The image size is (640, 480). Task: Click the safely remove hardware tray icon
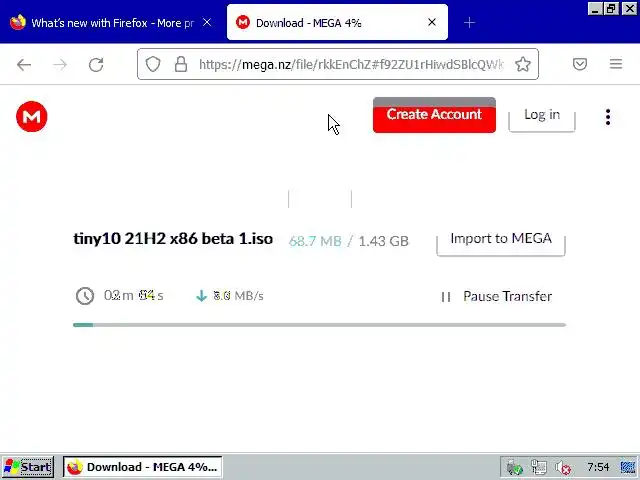[x=514, y=467]
